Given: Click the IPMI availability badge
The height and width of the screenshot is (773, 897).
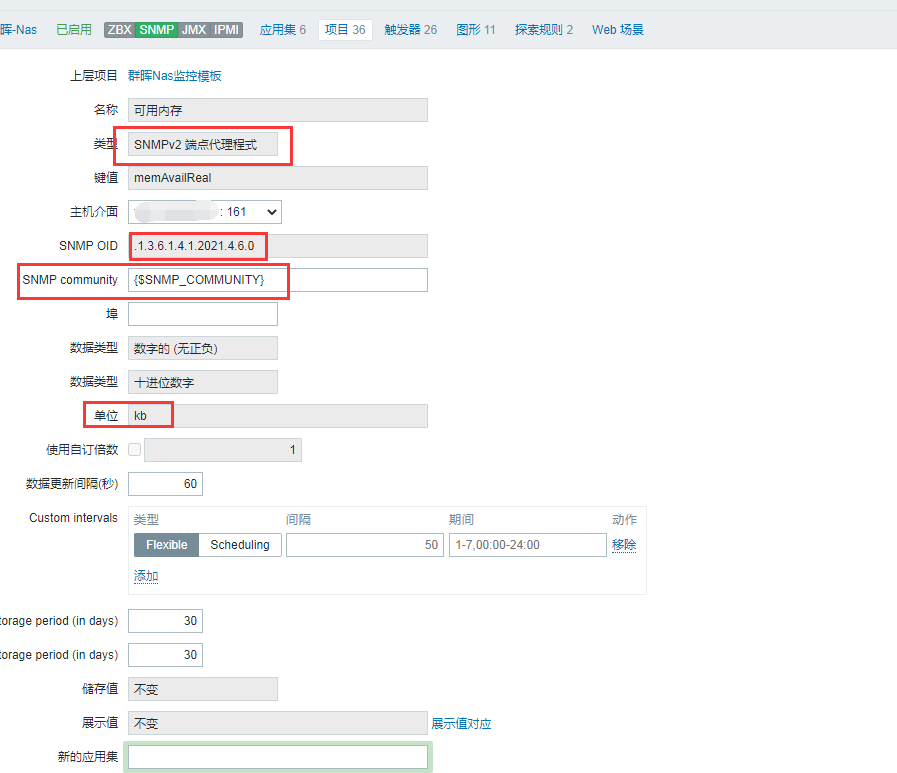Looking at the screenshot, I should (x=227, y=30).
